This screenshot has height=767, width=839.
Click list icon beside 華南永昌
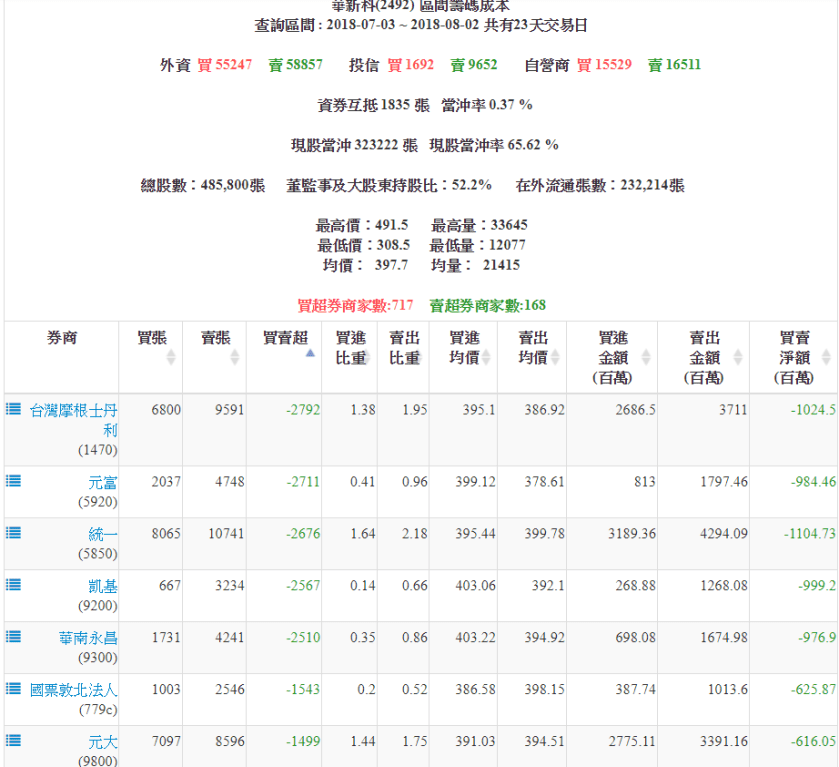[14, 637]
